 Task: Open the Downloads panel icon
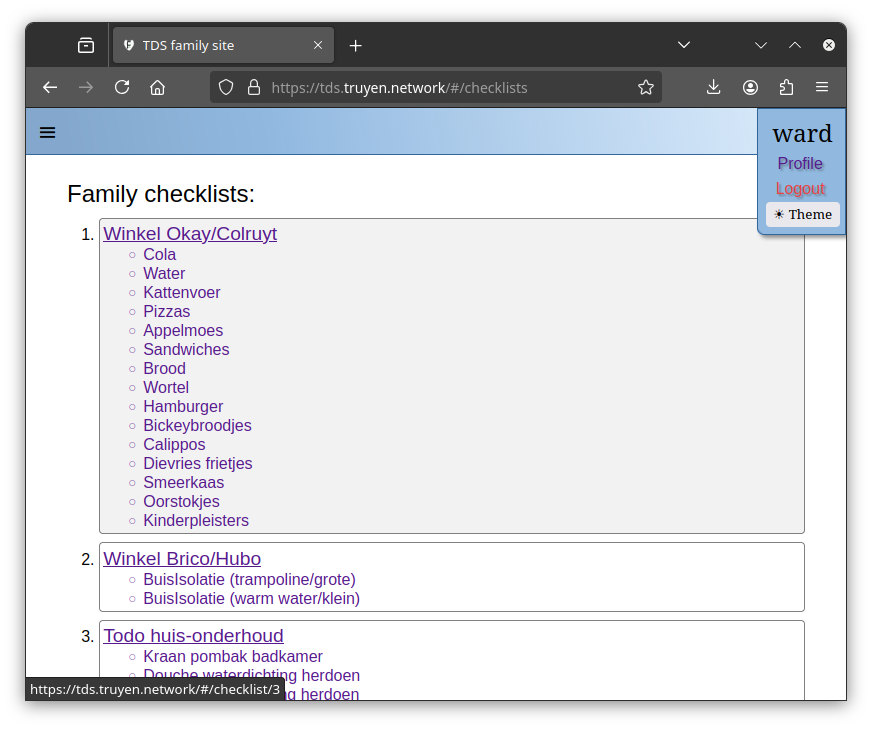(713, 87)
